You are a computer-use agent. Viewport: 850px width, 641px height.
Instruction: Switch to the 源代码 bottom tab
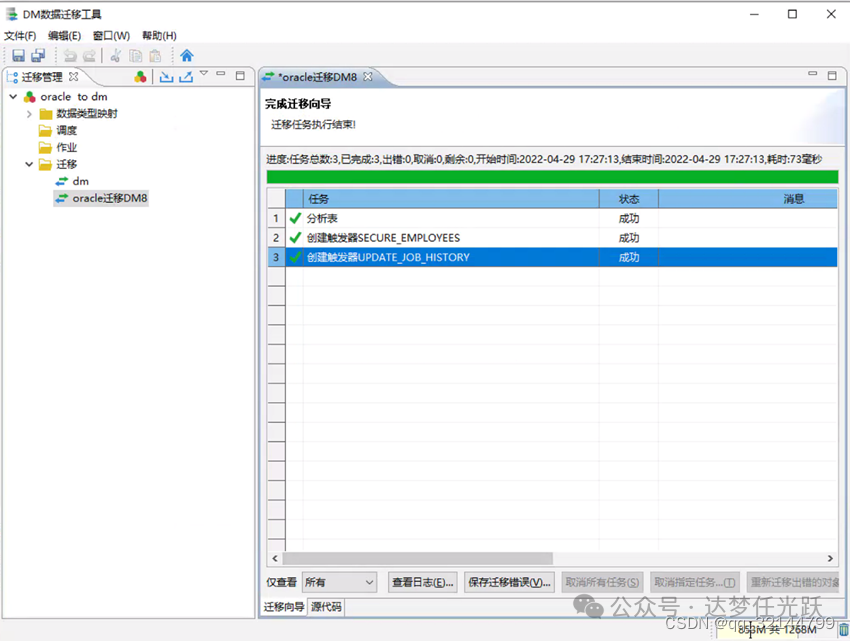coord(326,606)
